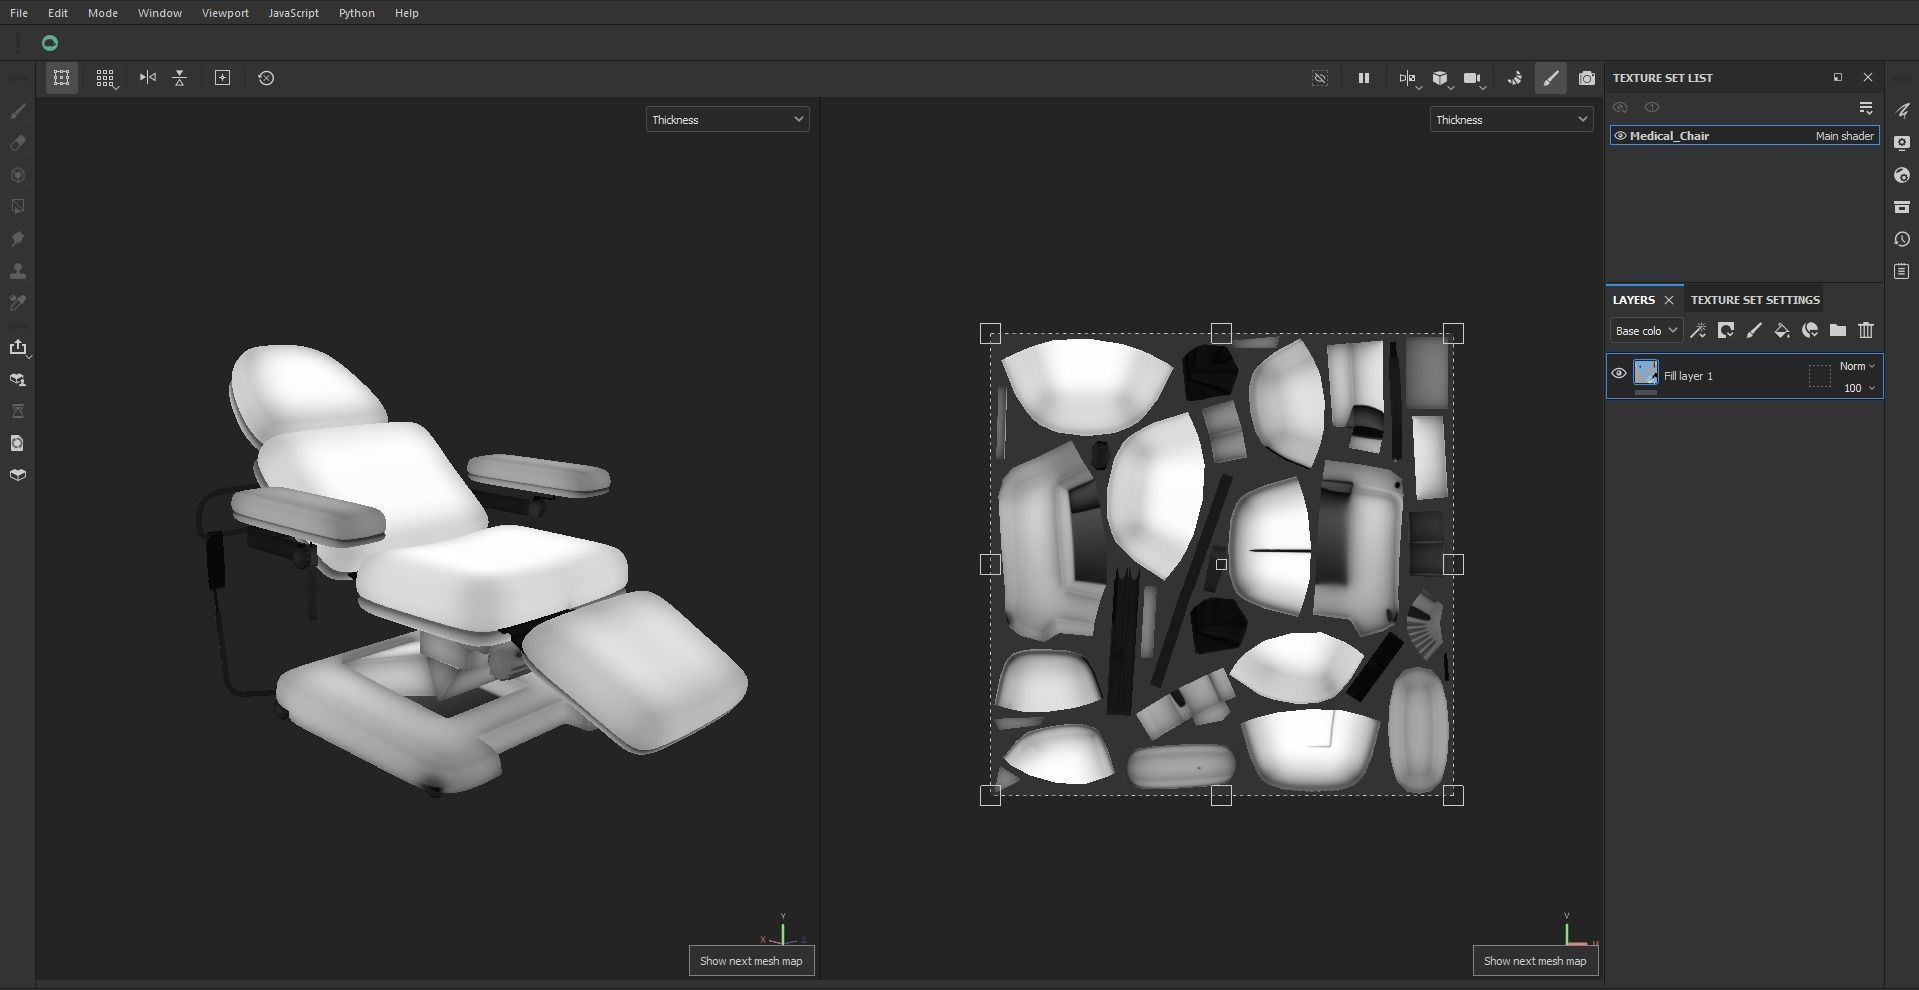
Task: Click Show next mesh map in 3D viewport
Action: (x=751, y=961)
